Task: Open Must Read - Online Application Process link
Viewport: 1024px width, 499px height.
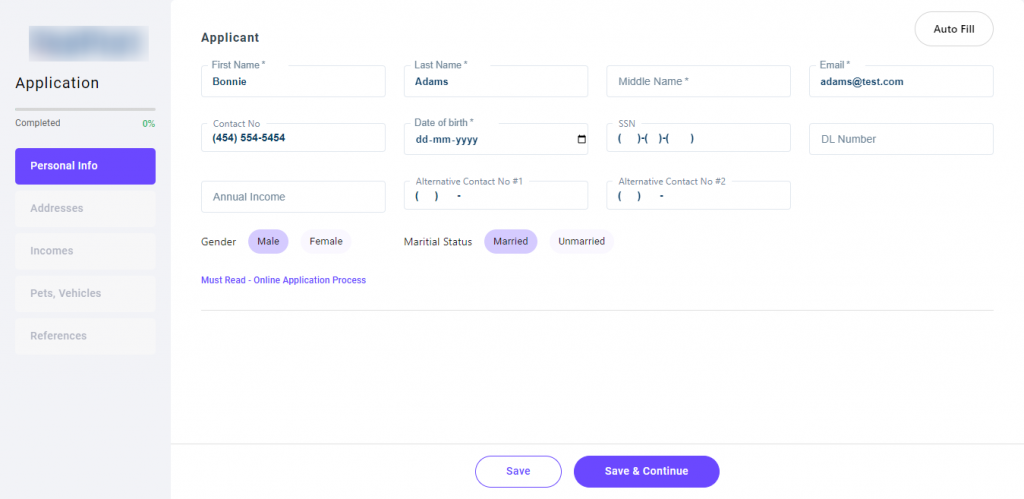Action: click(x=283, y=280)
